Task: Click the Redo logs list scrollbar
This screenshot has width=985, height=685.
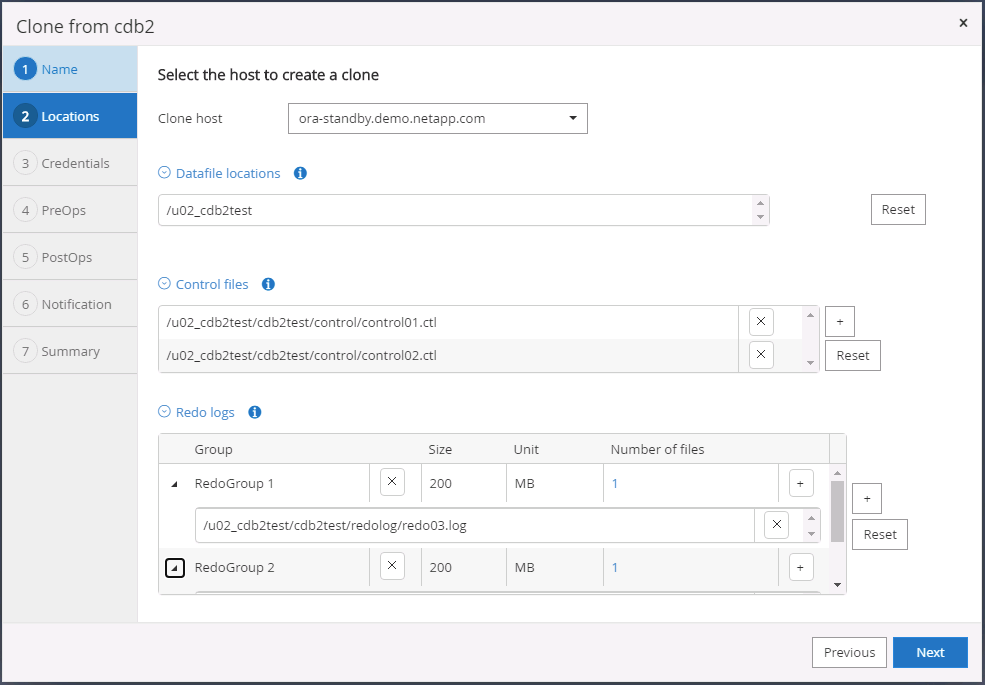Action: coord(837,510)
